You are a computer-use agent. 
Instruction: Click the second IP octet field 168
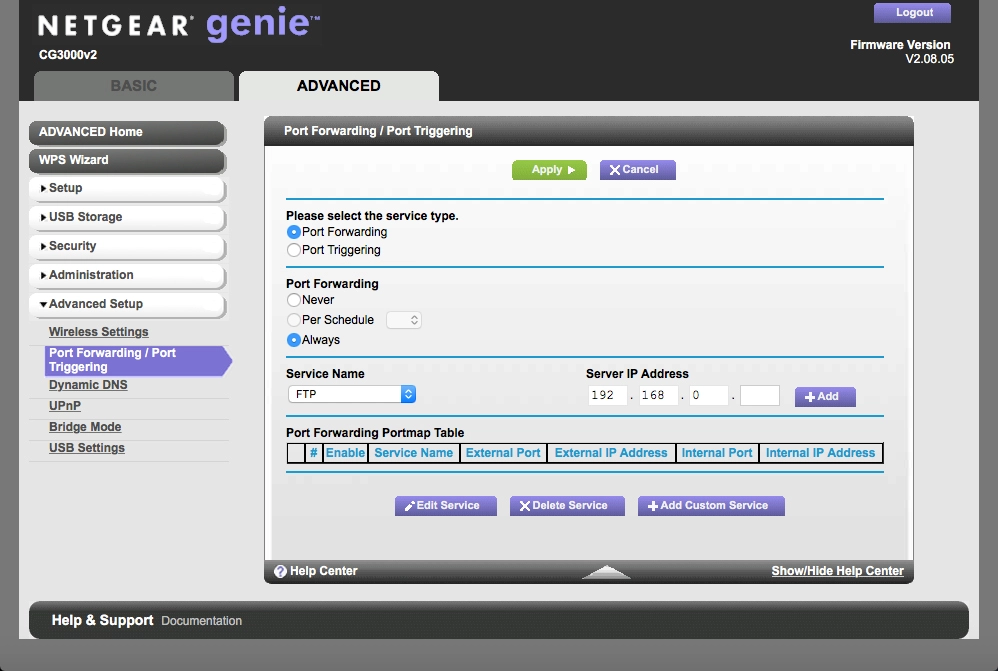click(x=658, y=395)
